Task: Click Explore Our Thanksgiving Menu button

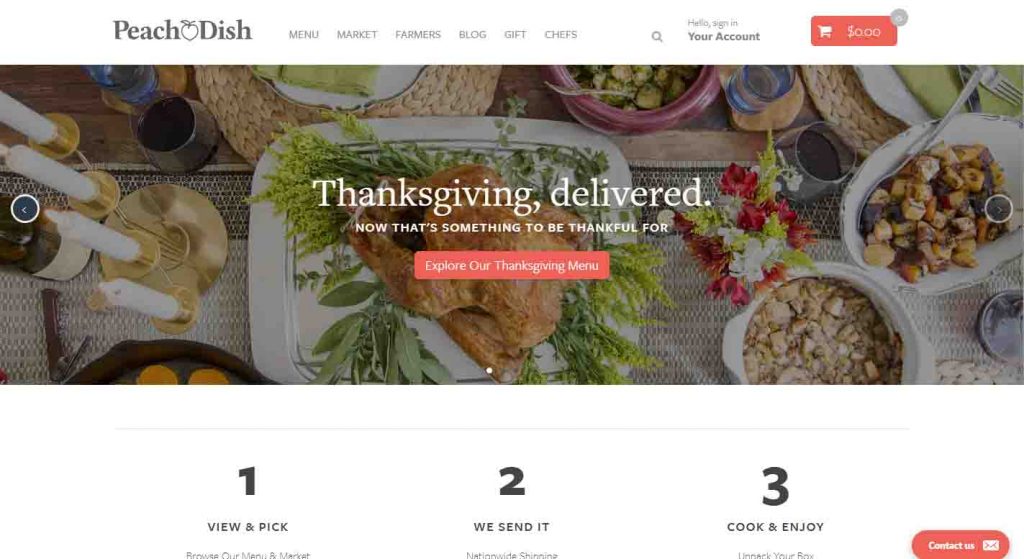Action: point(511,265)
